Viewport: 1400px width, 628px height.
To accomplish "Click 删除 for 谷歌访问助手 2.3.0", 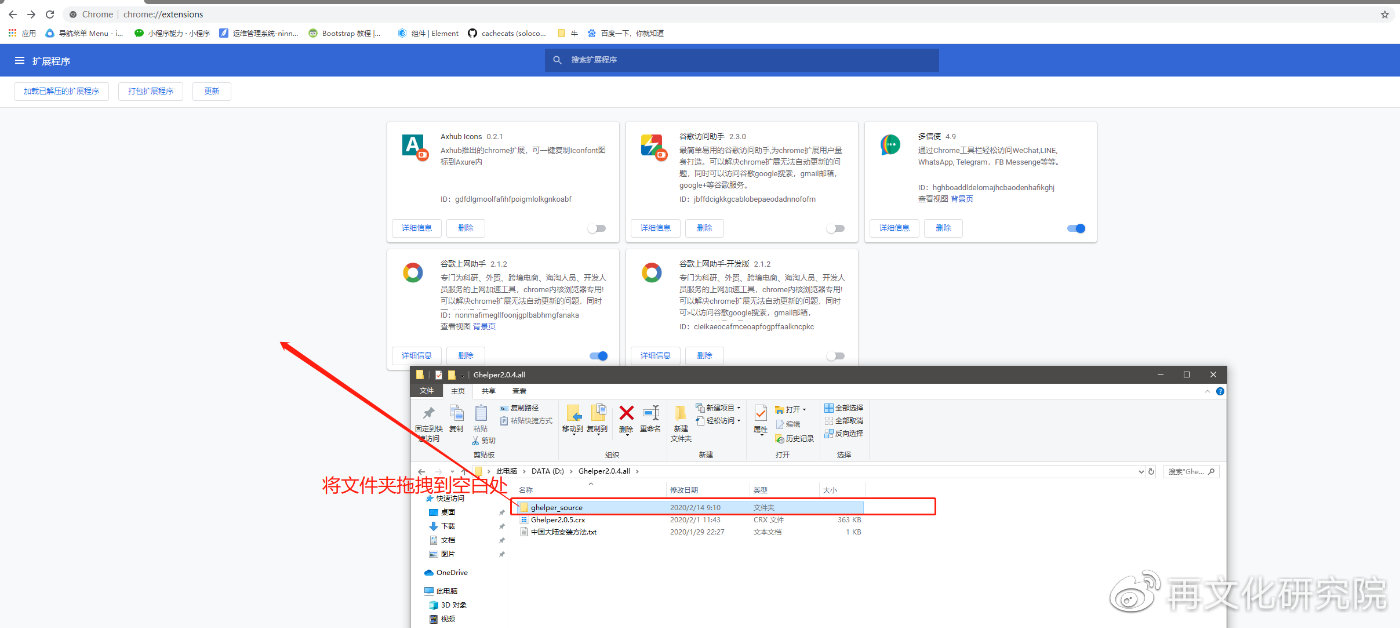I will pos(705,228).
